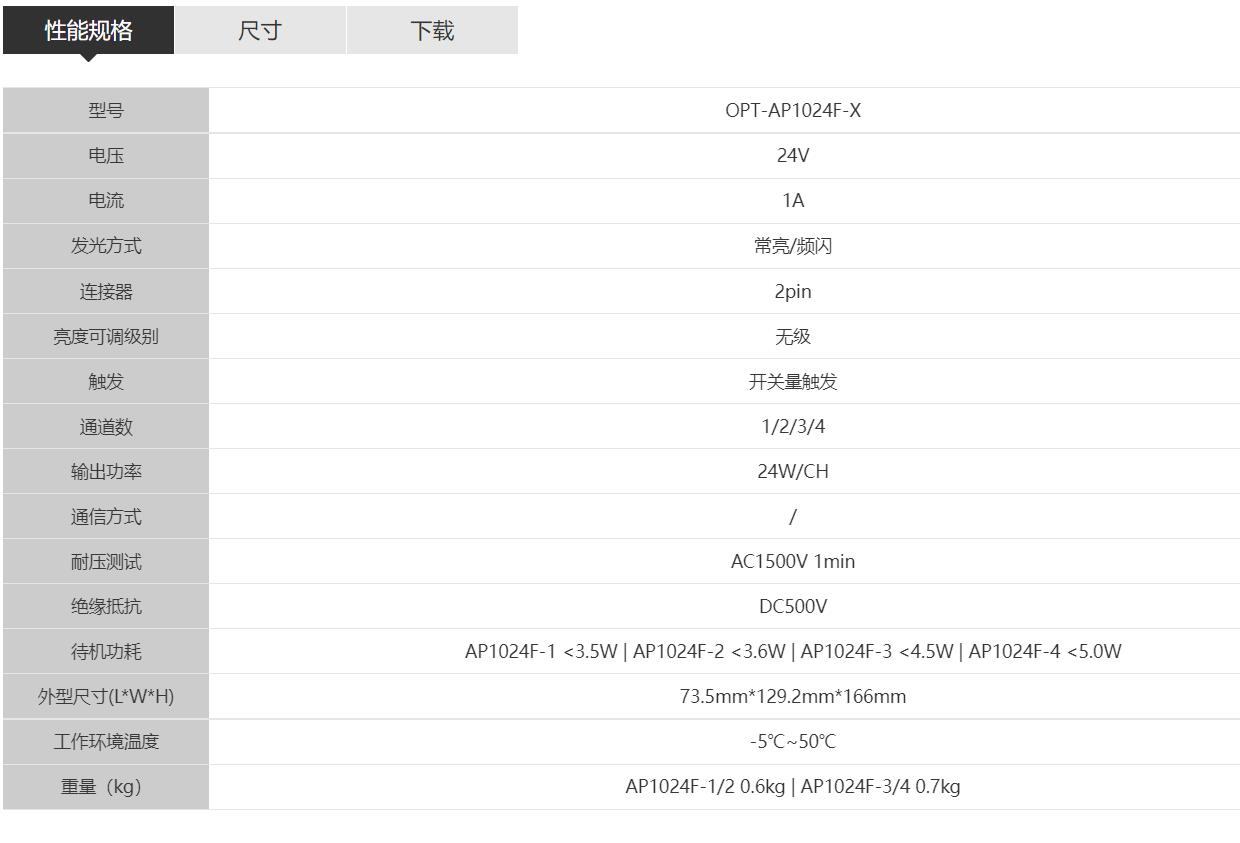Click the -5℃~50℃ temperature value
This screenshot has width=1240, height=843.
pos(793,742)
